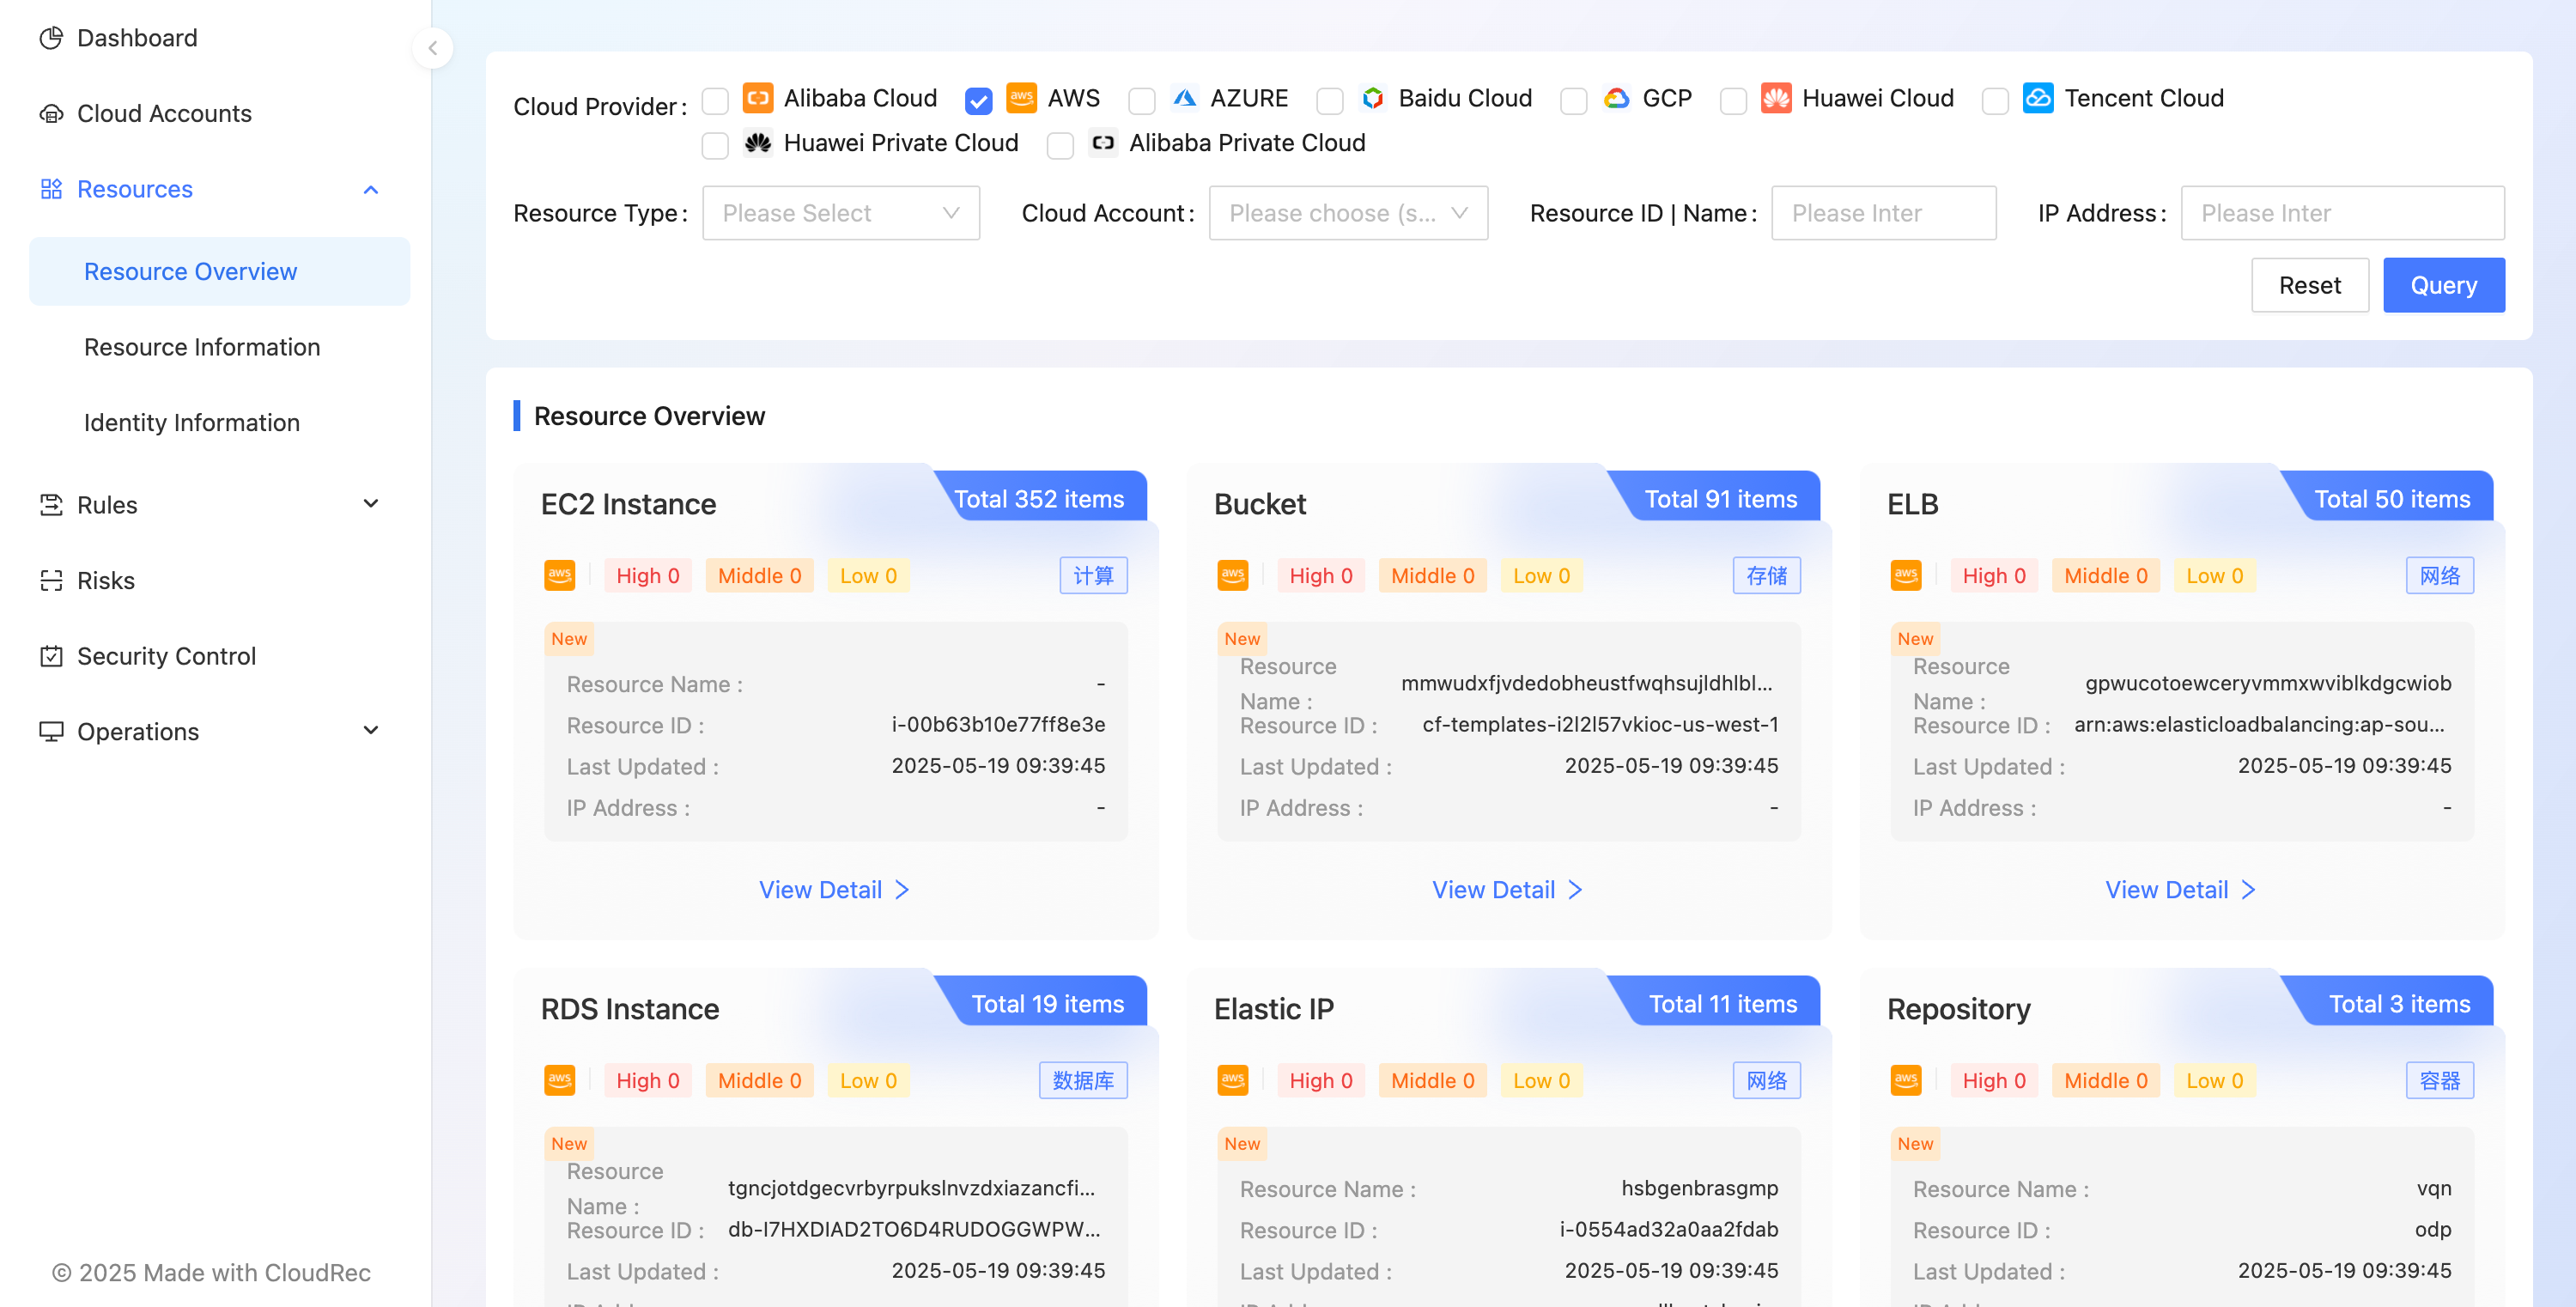Click the Query button
The height and width of the screenshot is (1307, 2576).
2443,285
